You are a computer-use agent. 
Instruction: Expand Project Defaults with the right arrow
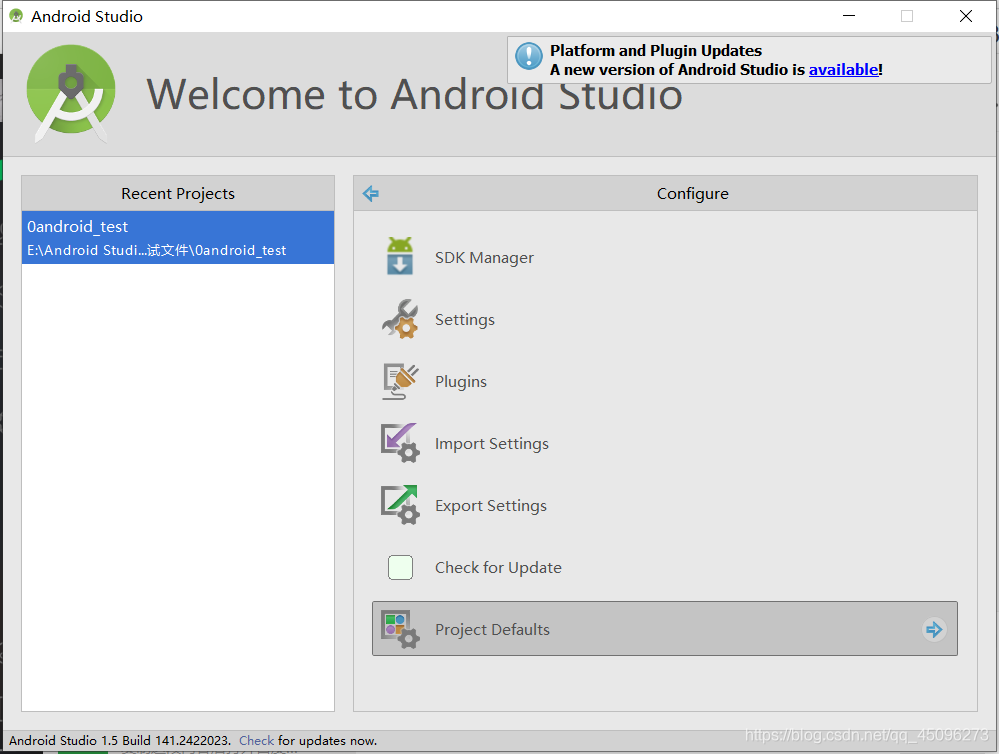(x=934, y=630)
